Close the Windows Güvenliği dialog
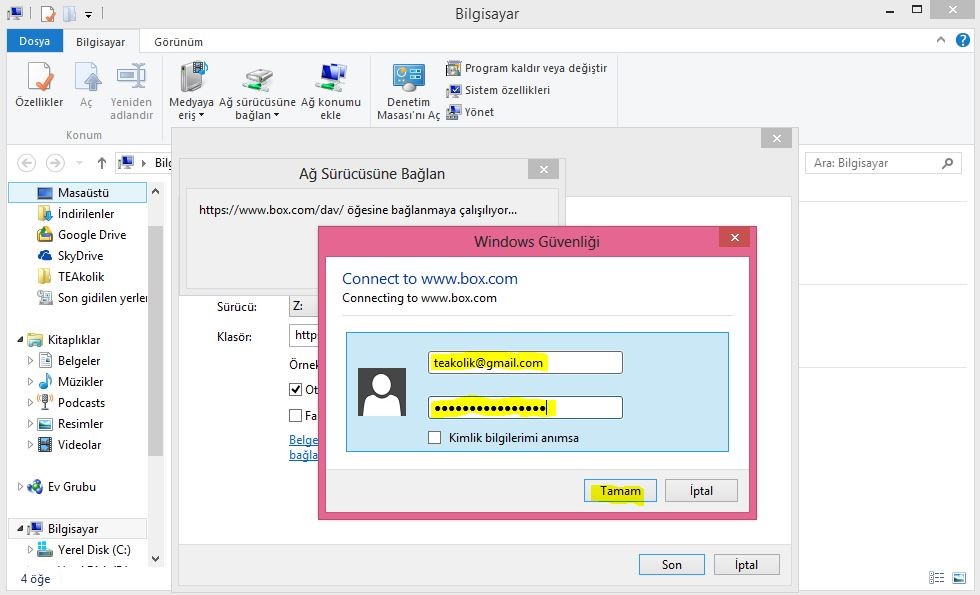Viewport: 980px width, 595px height. [x=734, y=237]
